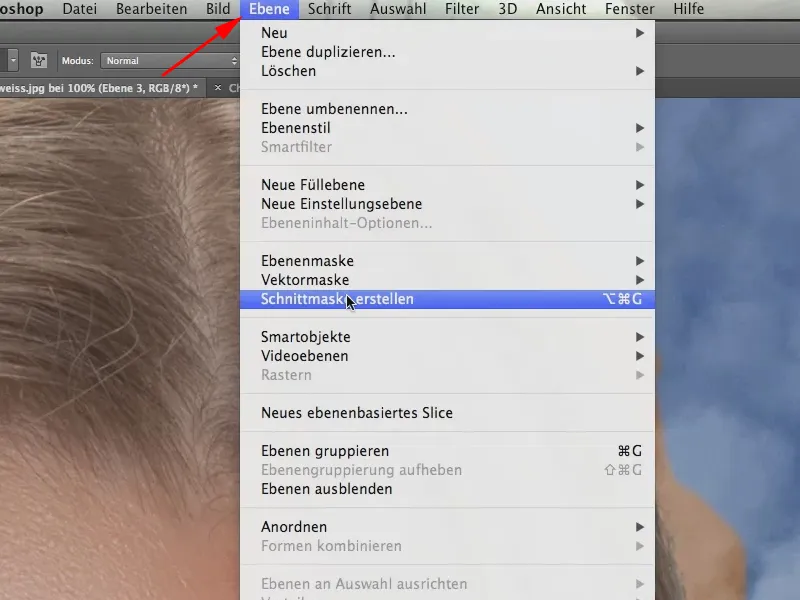Choose Ebenen ausblenden
The image size is (800, 600).
tap(447, 489)
